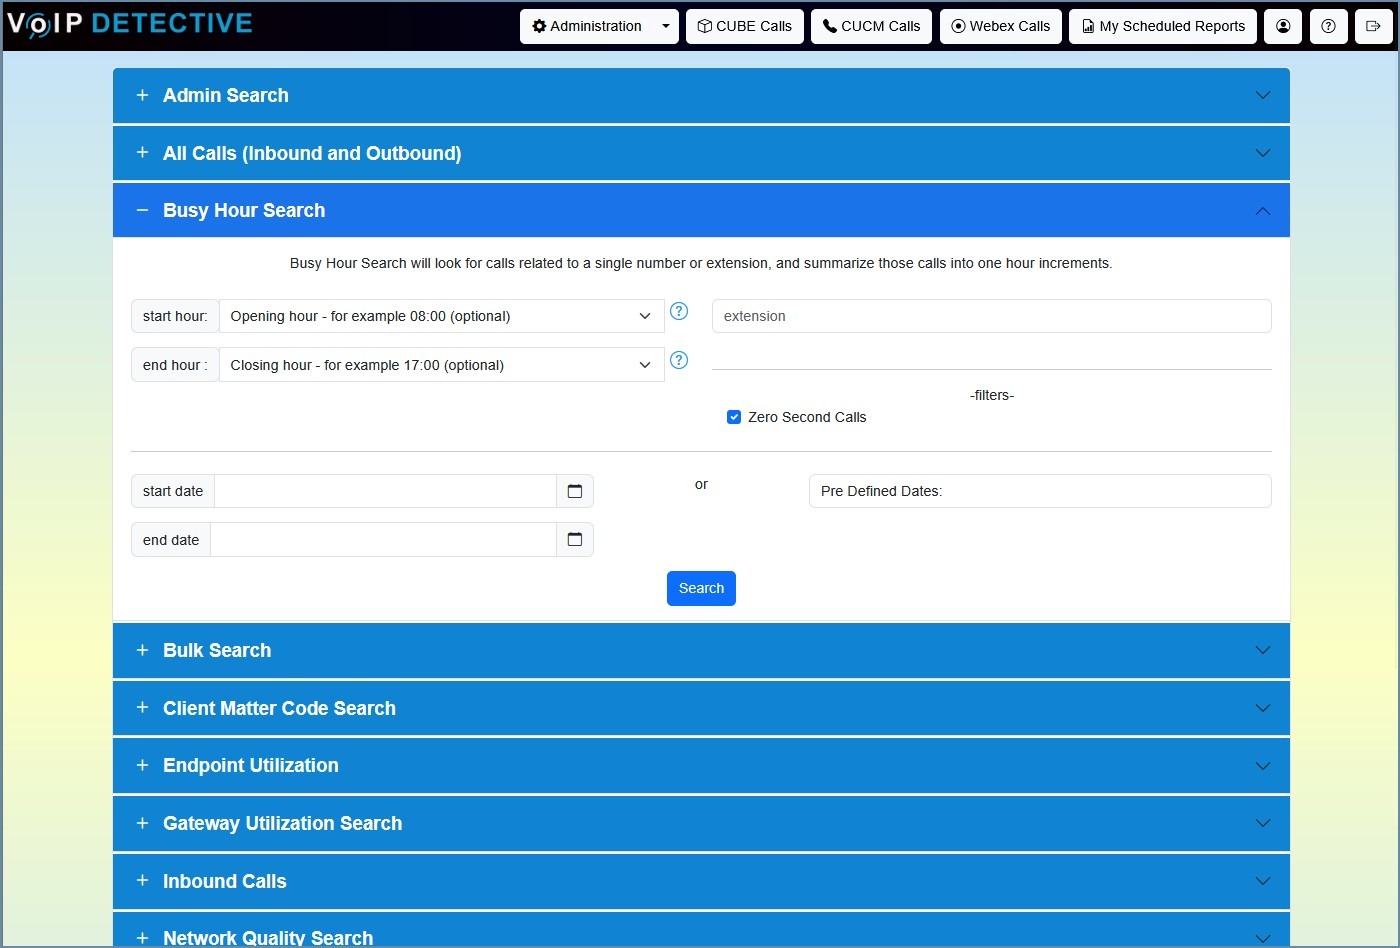Click the end hour help icon
This screenshot has height=948, width=1400.
[x=679, y=360]
